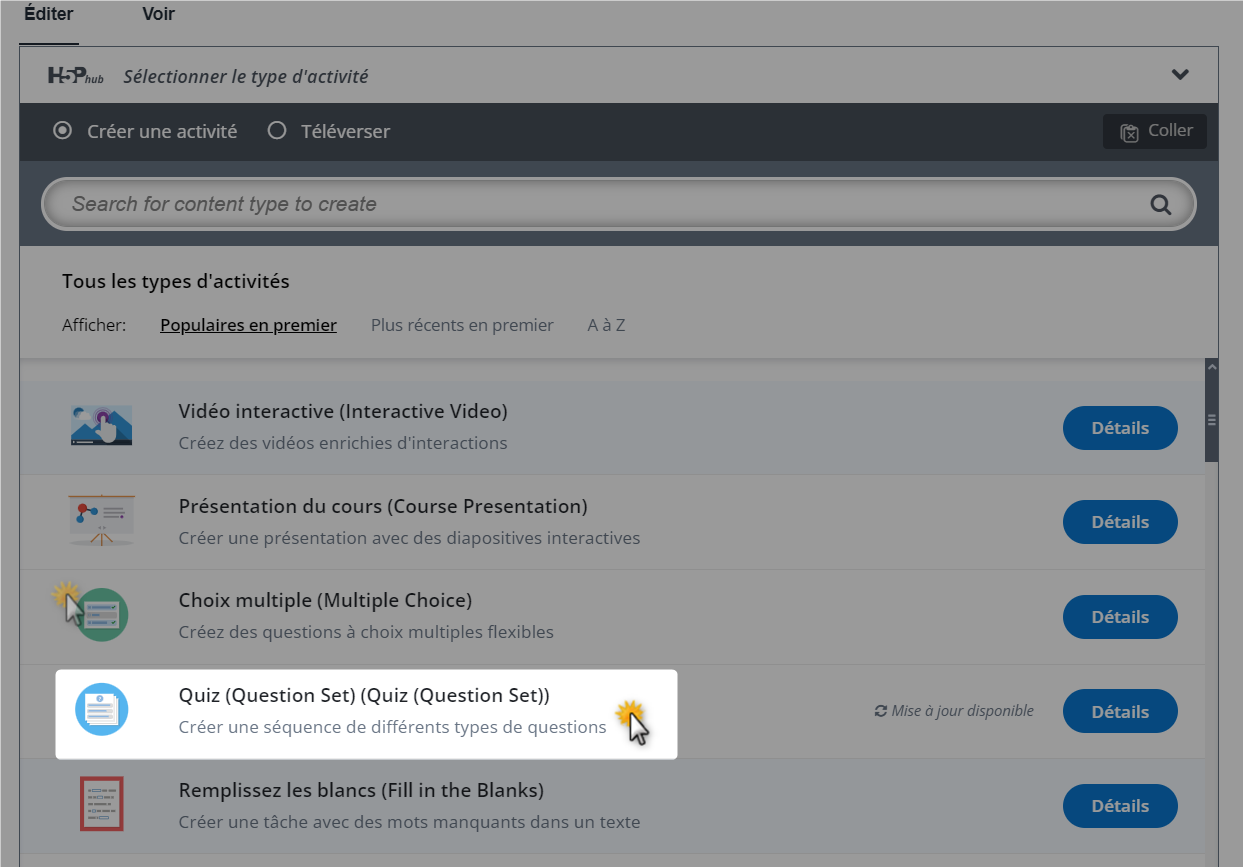Switch to the Voir tab
The width and height of the screenshot is (1243, 867).
pos(157,14)
